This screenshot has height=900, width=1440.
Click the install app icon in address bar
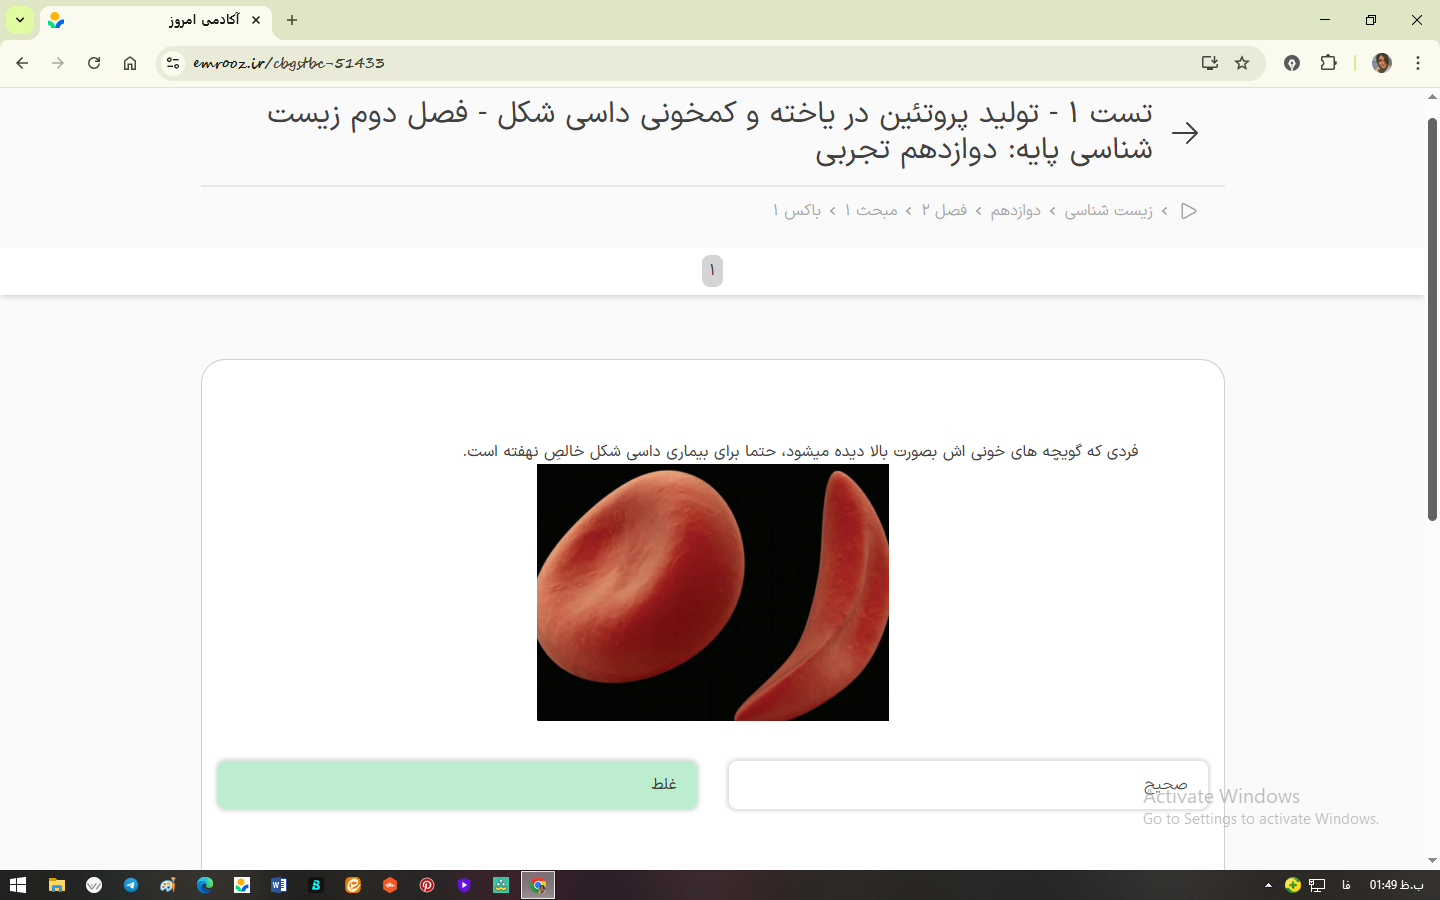tap(1210, 63)
